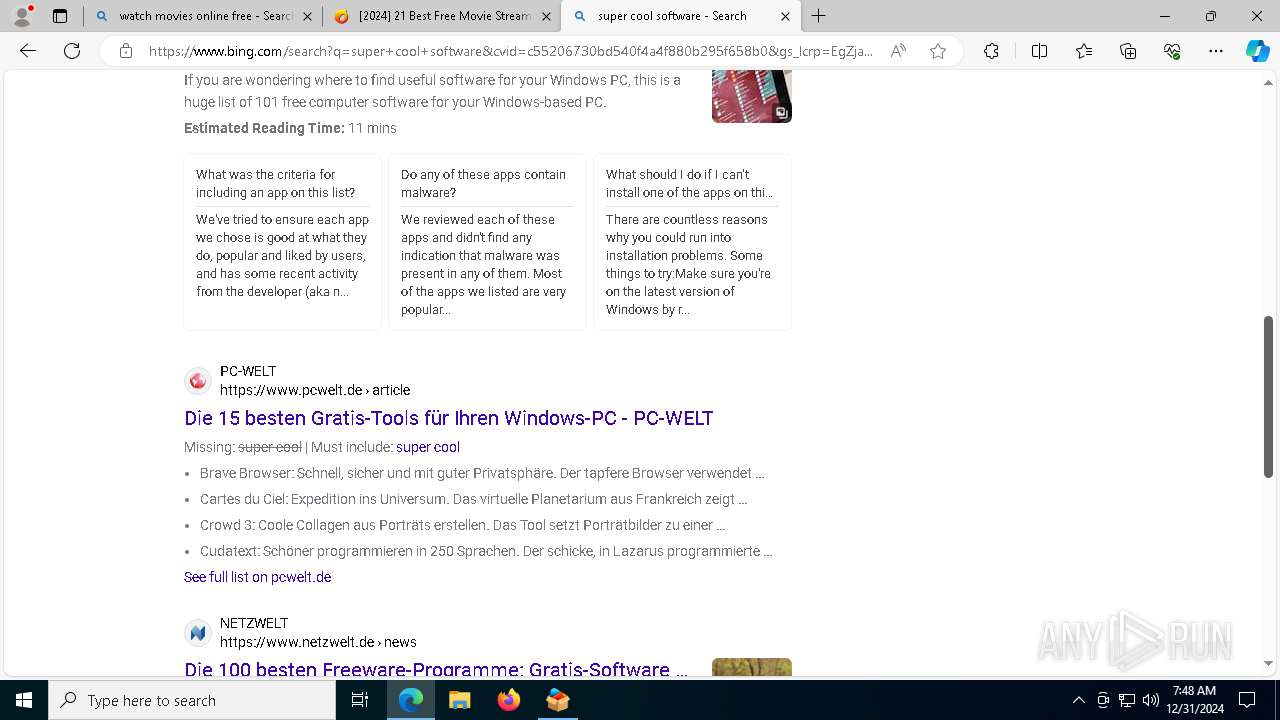Image resolution: width=1280 pixels, height=720 pixels.
Task: Close the '21 Best Free Movie Stream' tab
Action: pyautogui.click(x=546, y=16)
